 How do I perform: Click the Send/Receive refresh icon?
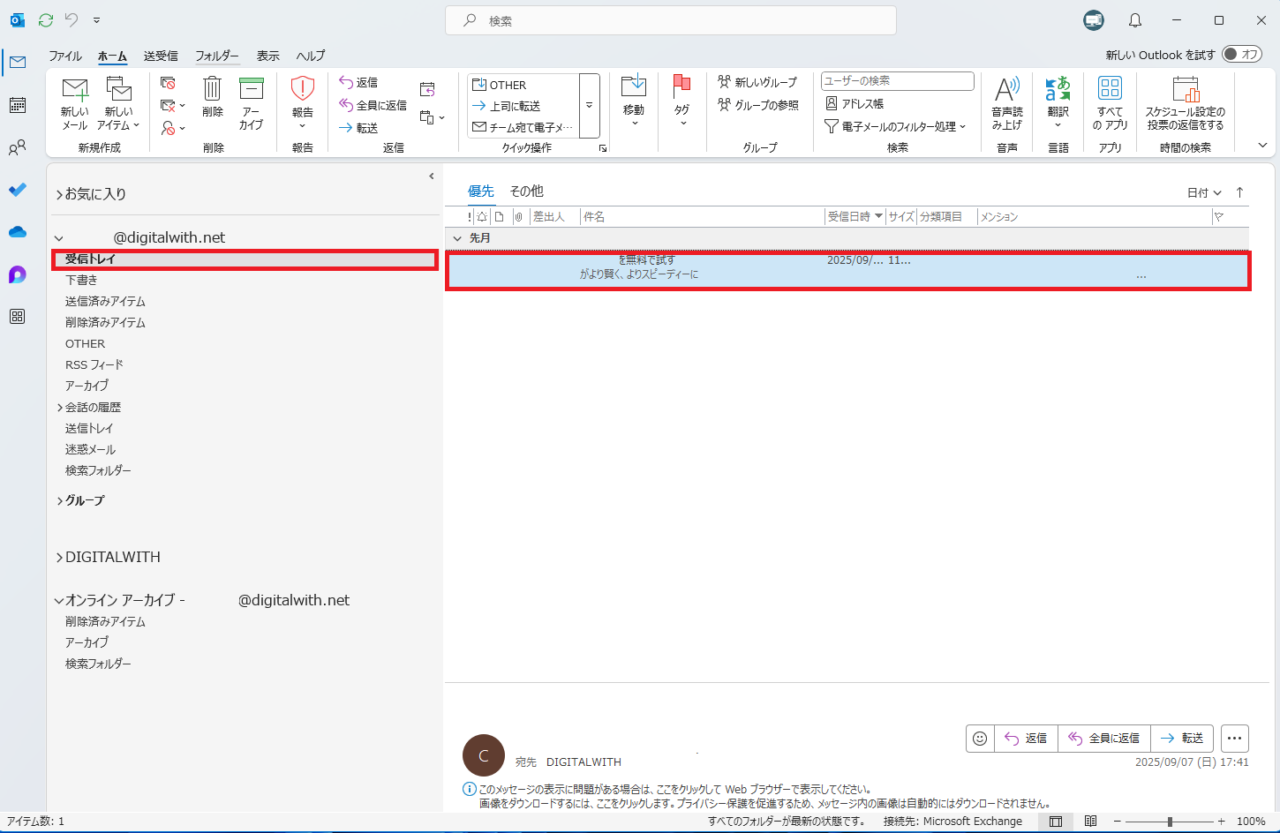[44, 19]
